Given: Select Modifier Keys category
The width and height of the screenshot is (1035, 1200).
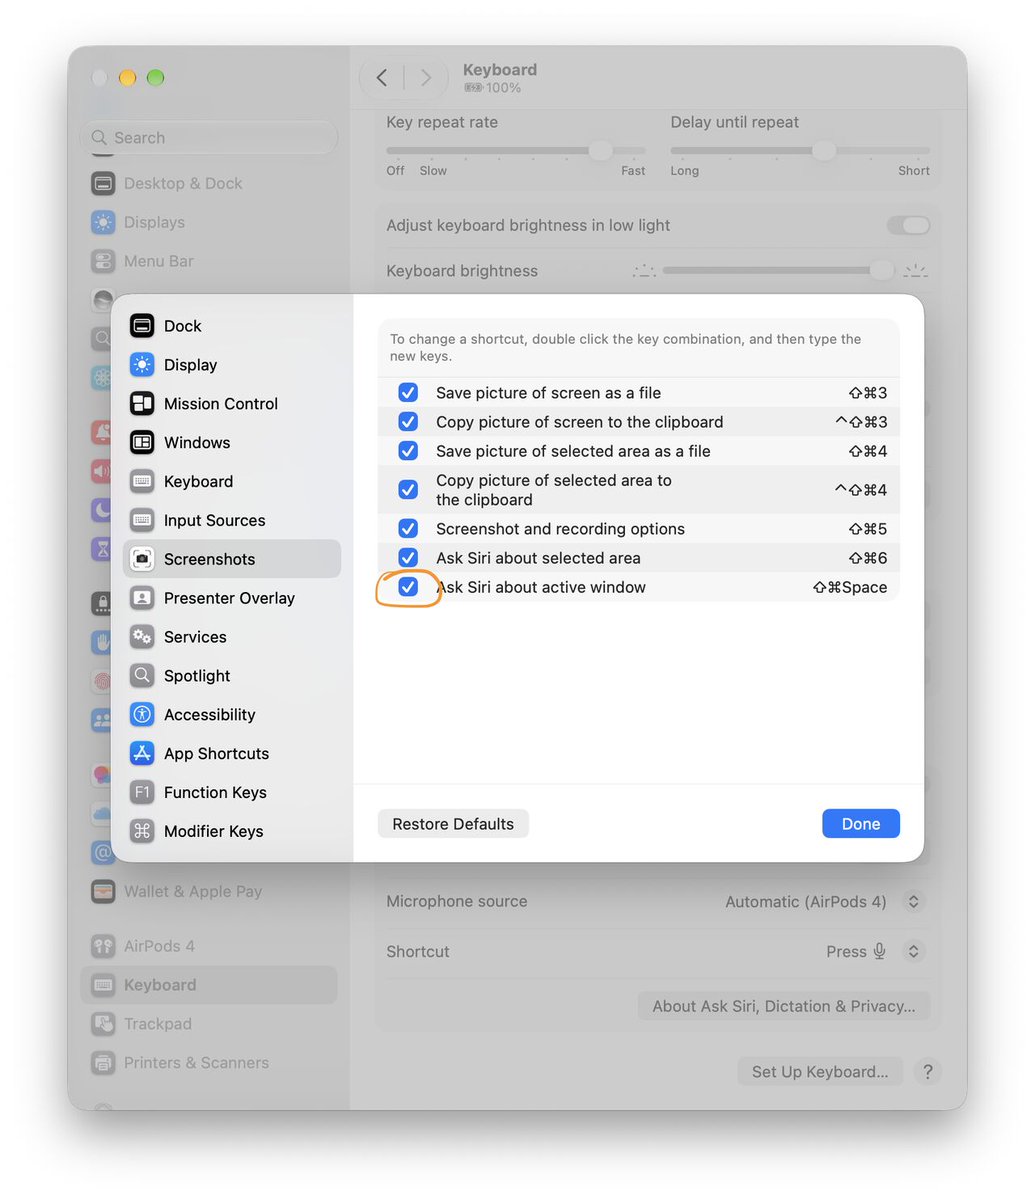Looking at the screenshot, I should click(232, 832).
